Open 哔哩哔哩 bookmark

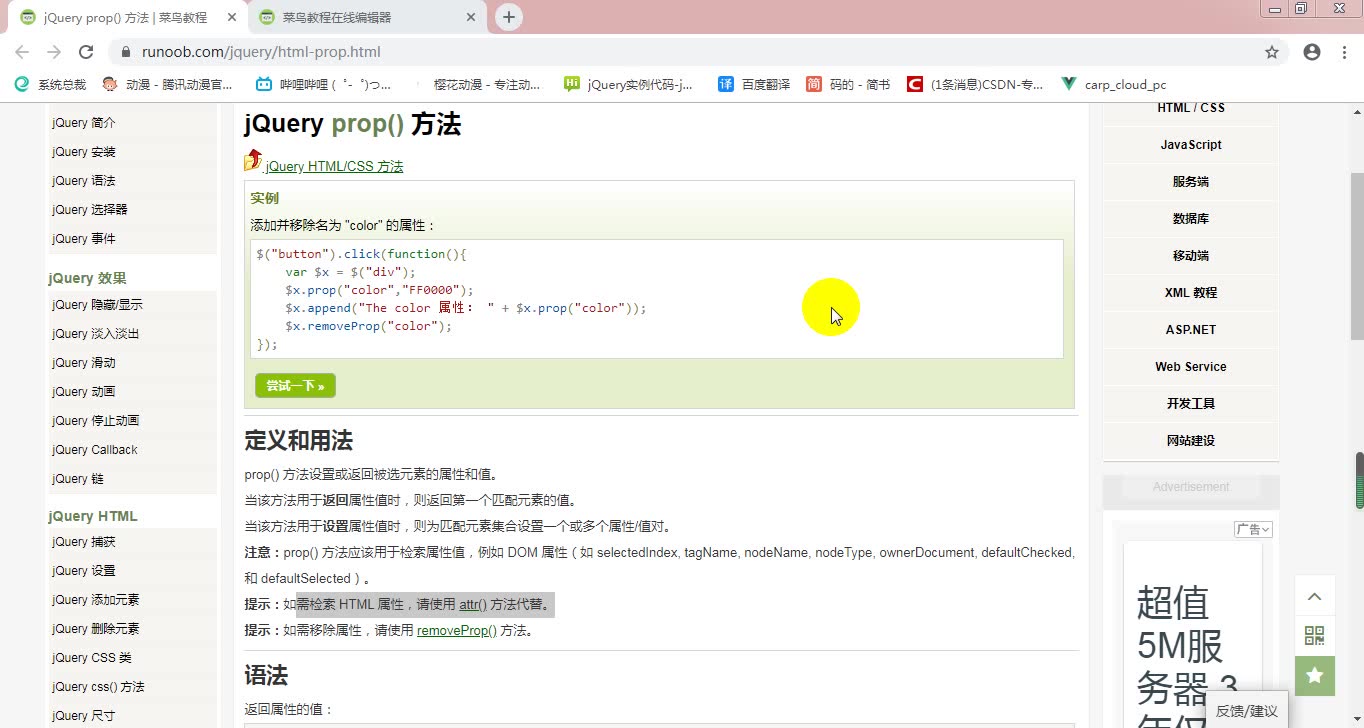[323, 85]
